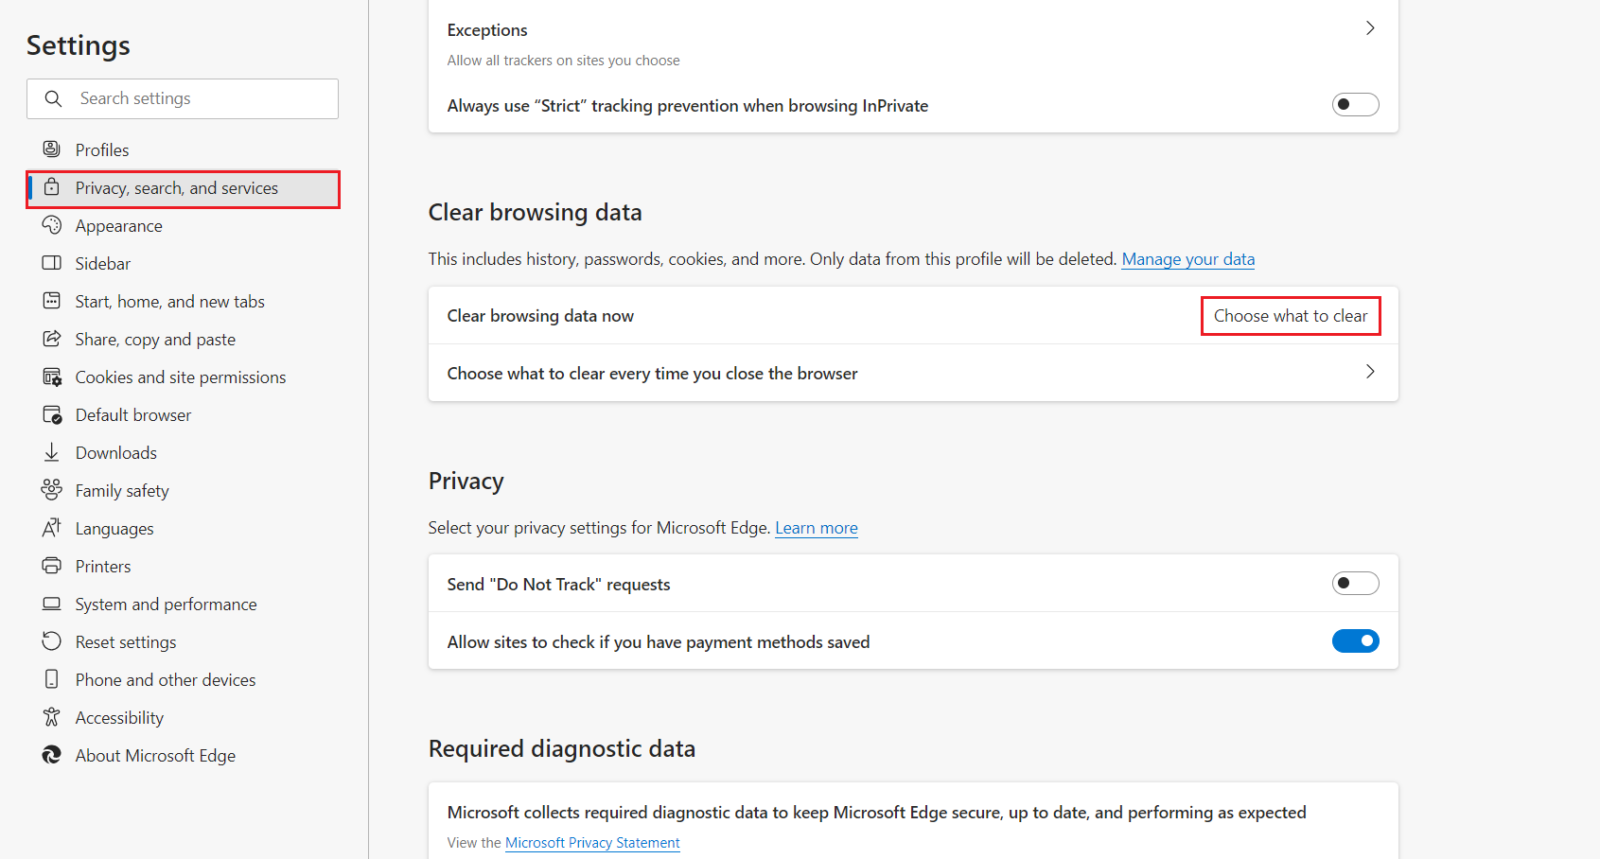Click the Printers icon
The height and width of the screenshot is (859, 1600).
tap(51, 565)
